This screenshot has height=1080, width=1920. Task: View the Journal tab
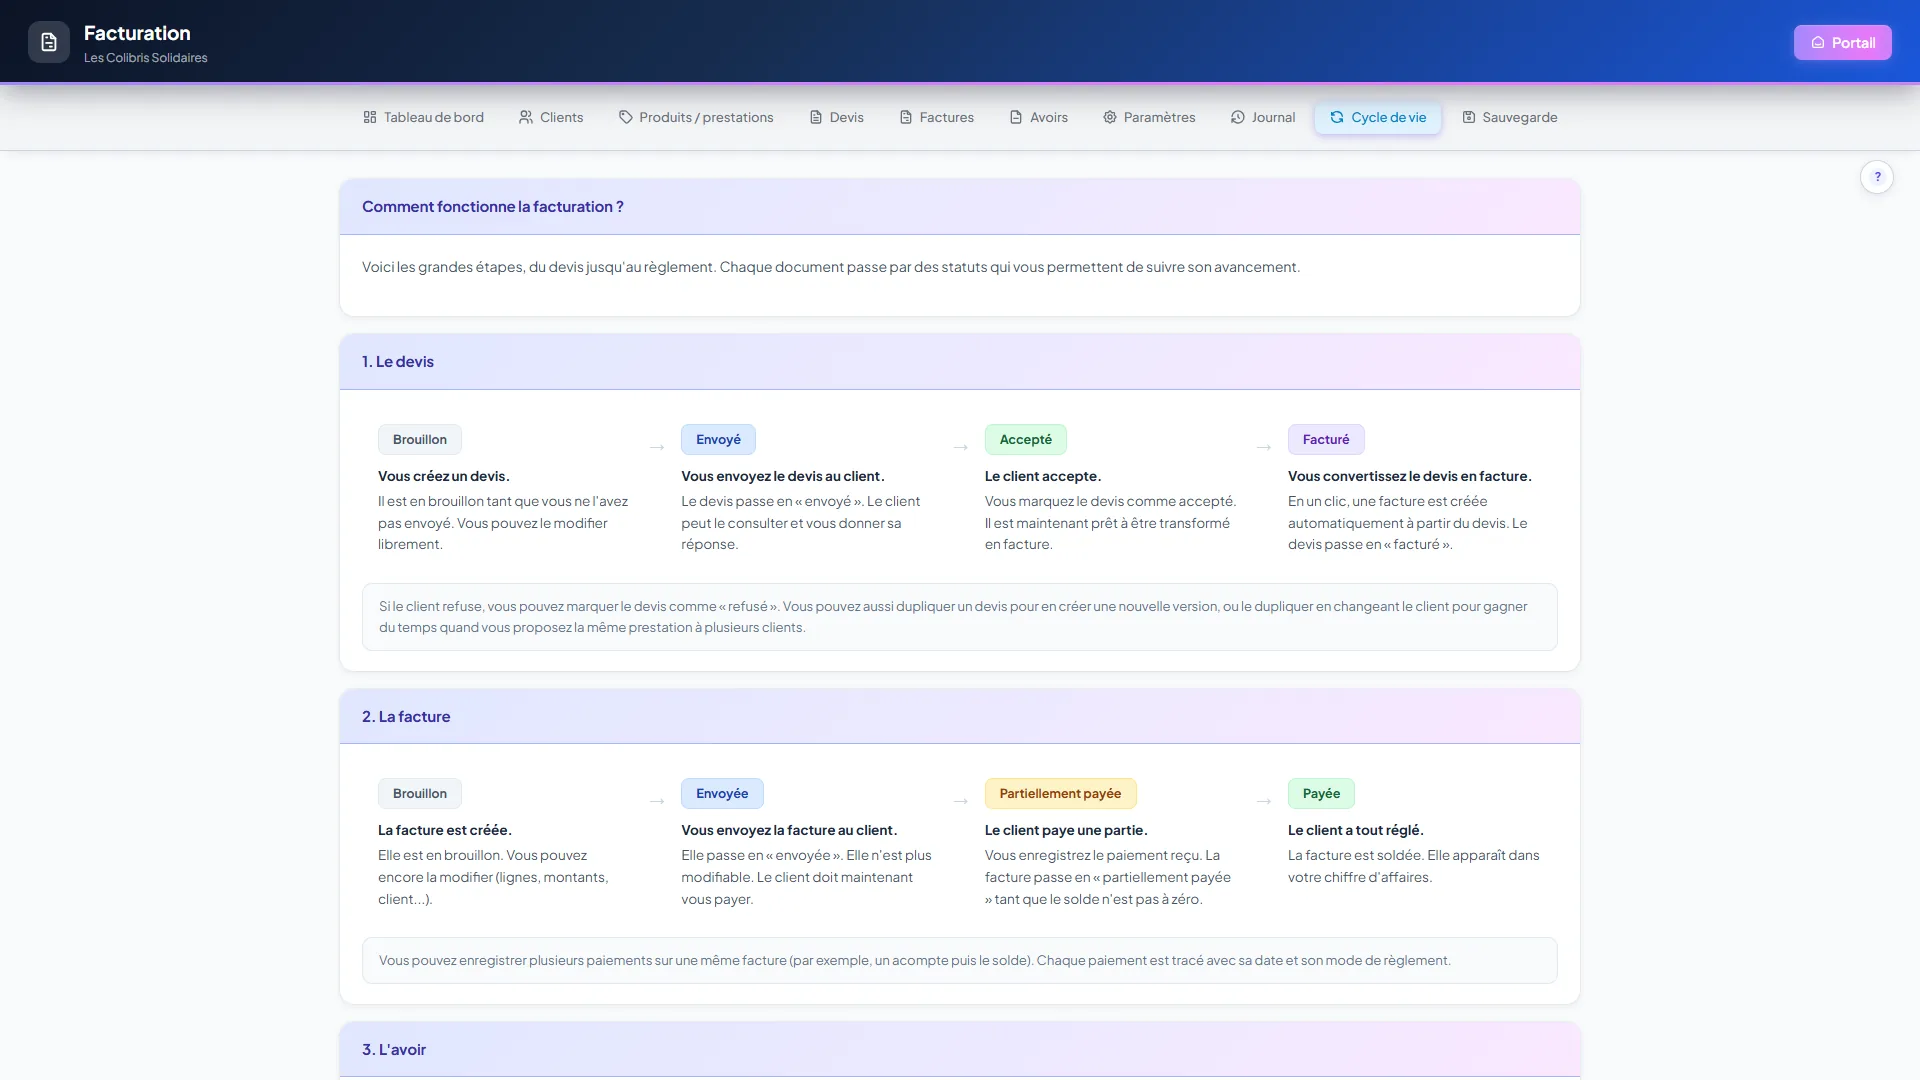click(x=1263, y=117)
